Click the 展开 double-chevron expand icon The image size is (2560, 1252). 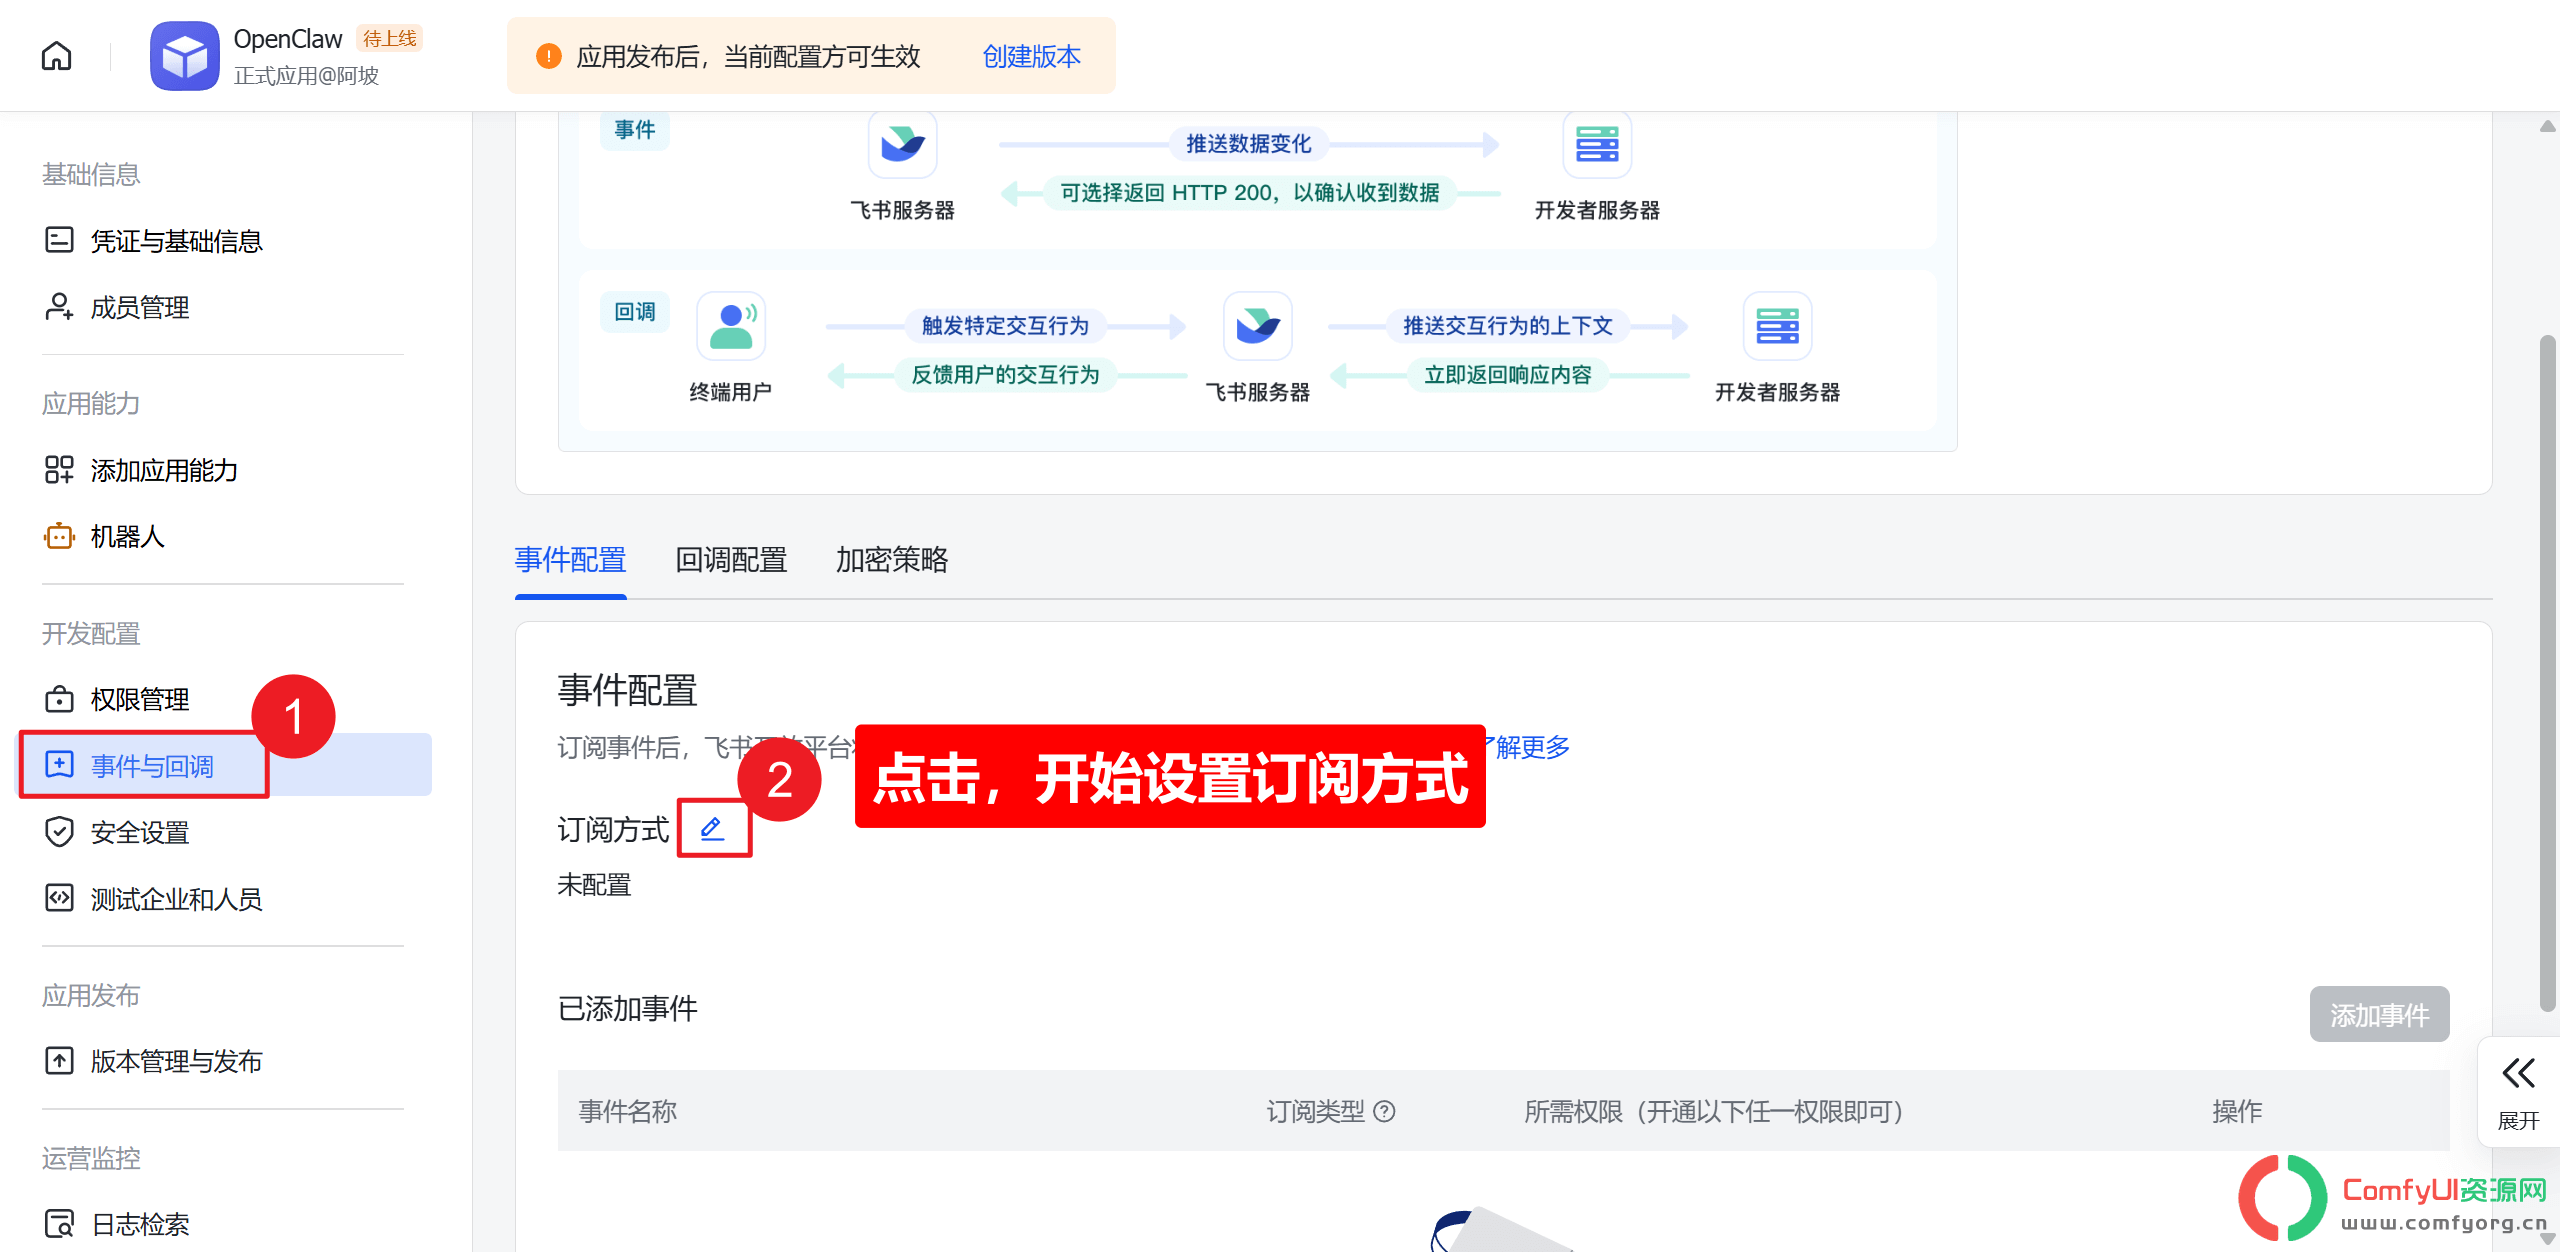tap(2518, 1073)
